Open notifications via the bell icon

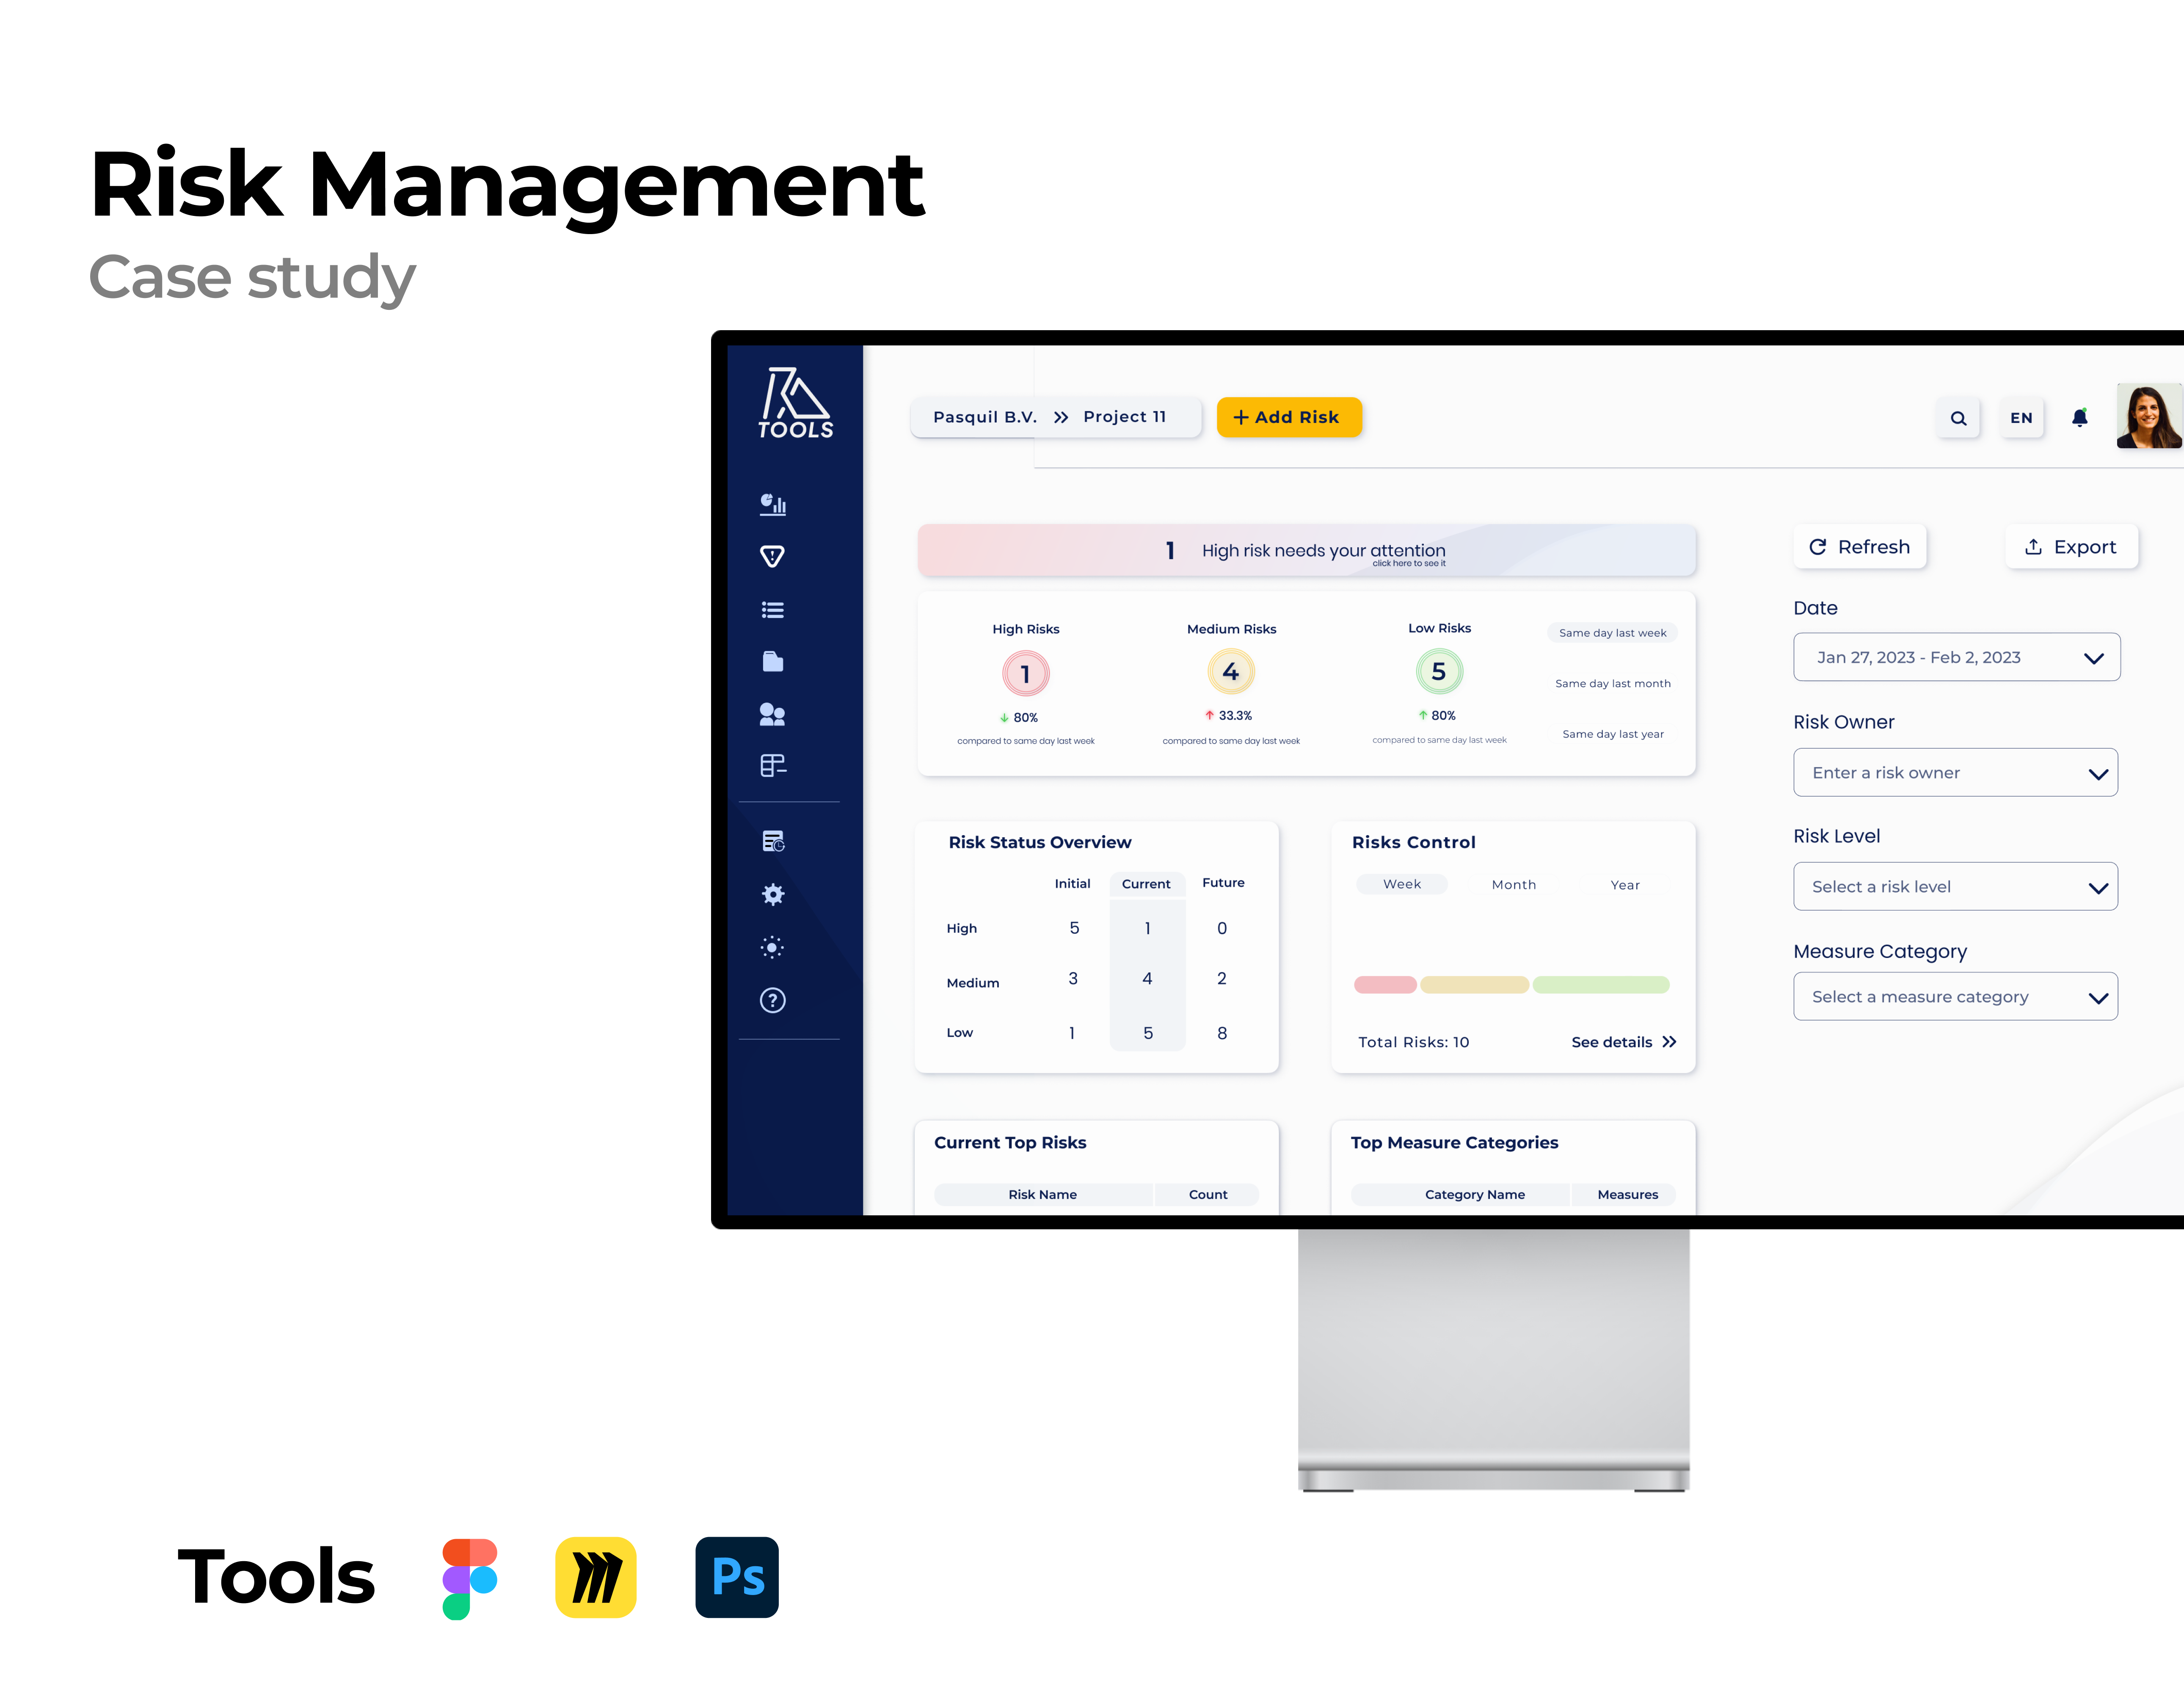pos(2080,417)
